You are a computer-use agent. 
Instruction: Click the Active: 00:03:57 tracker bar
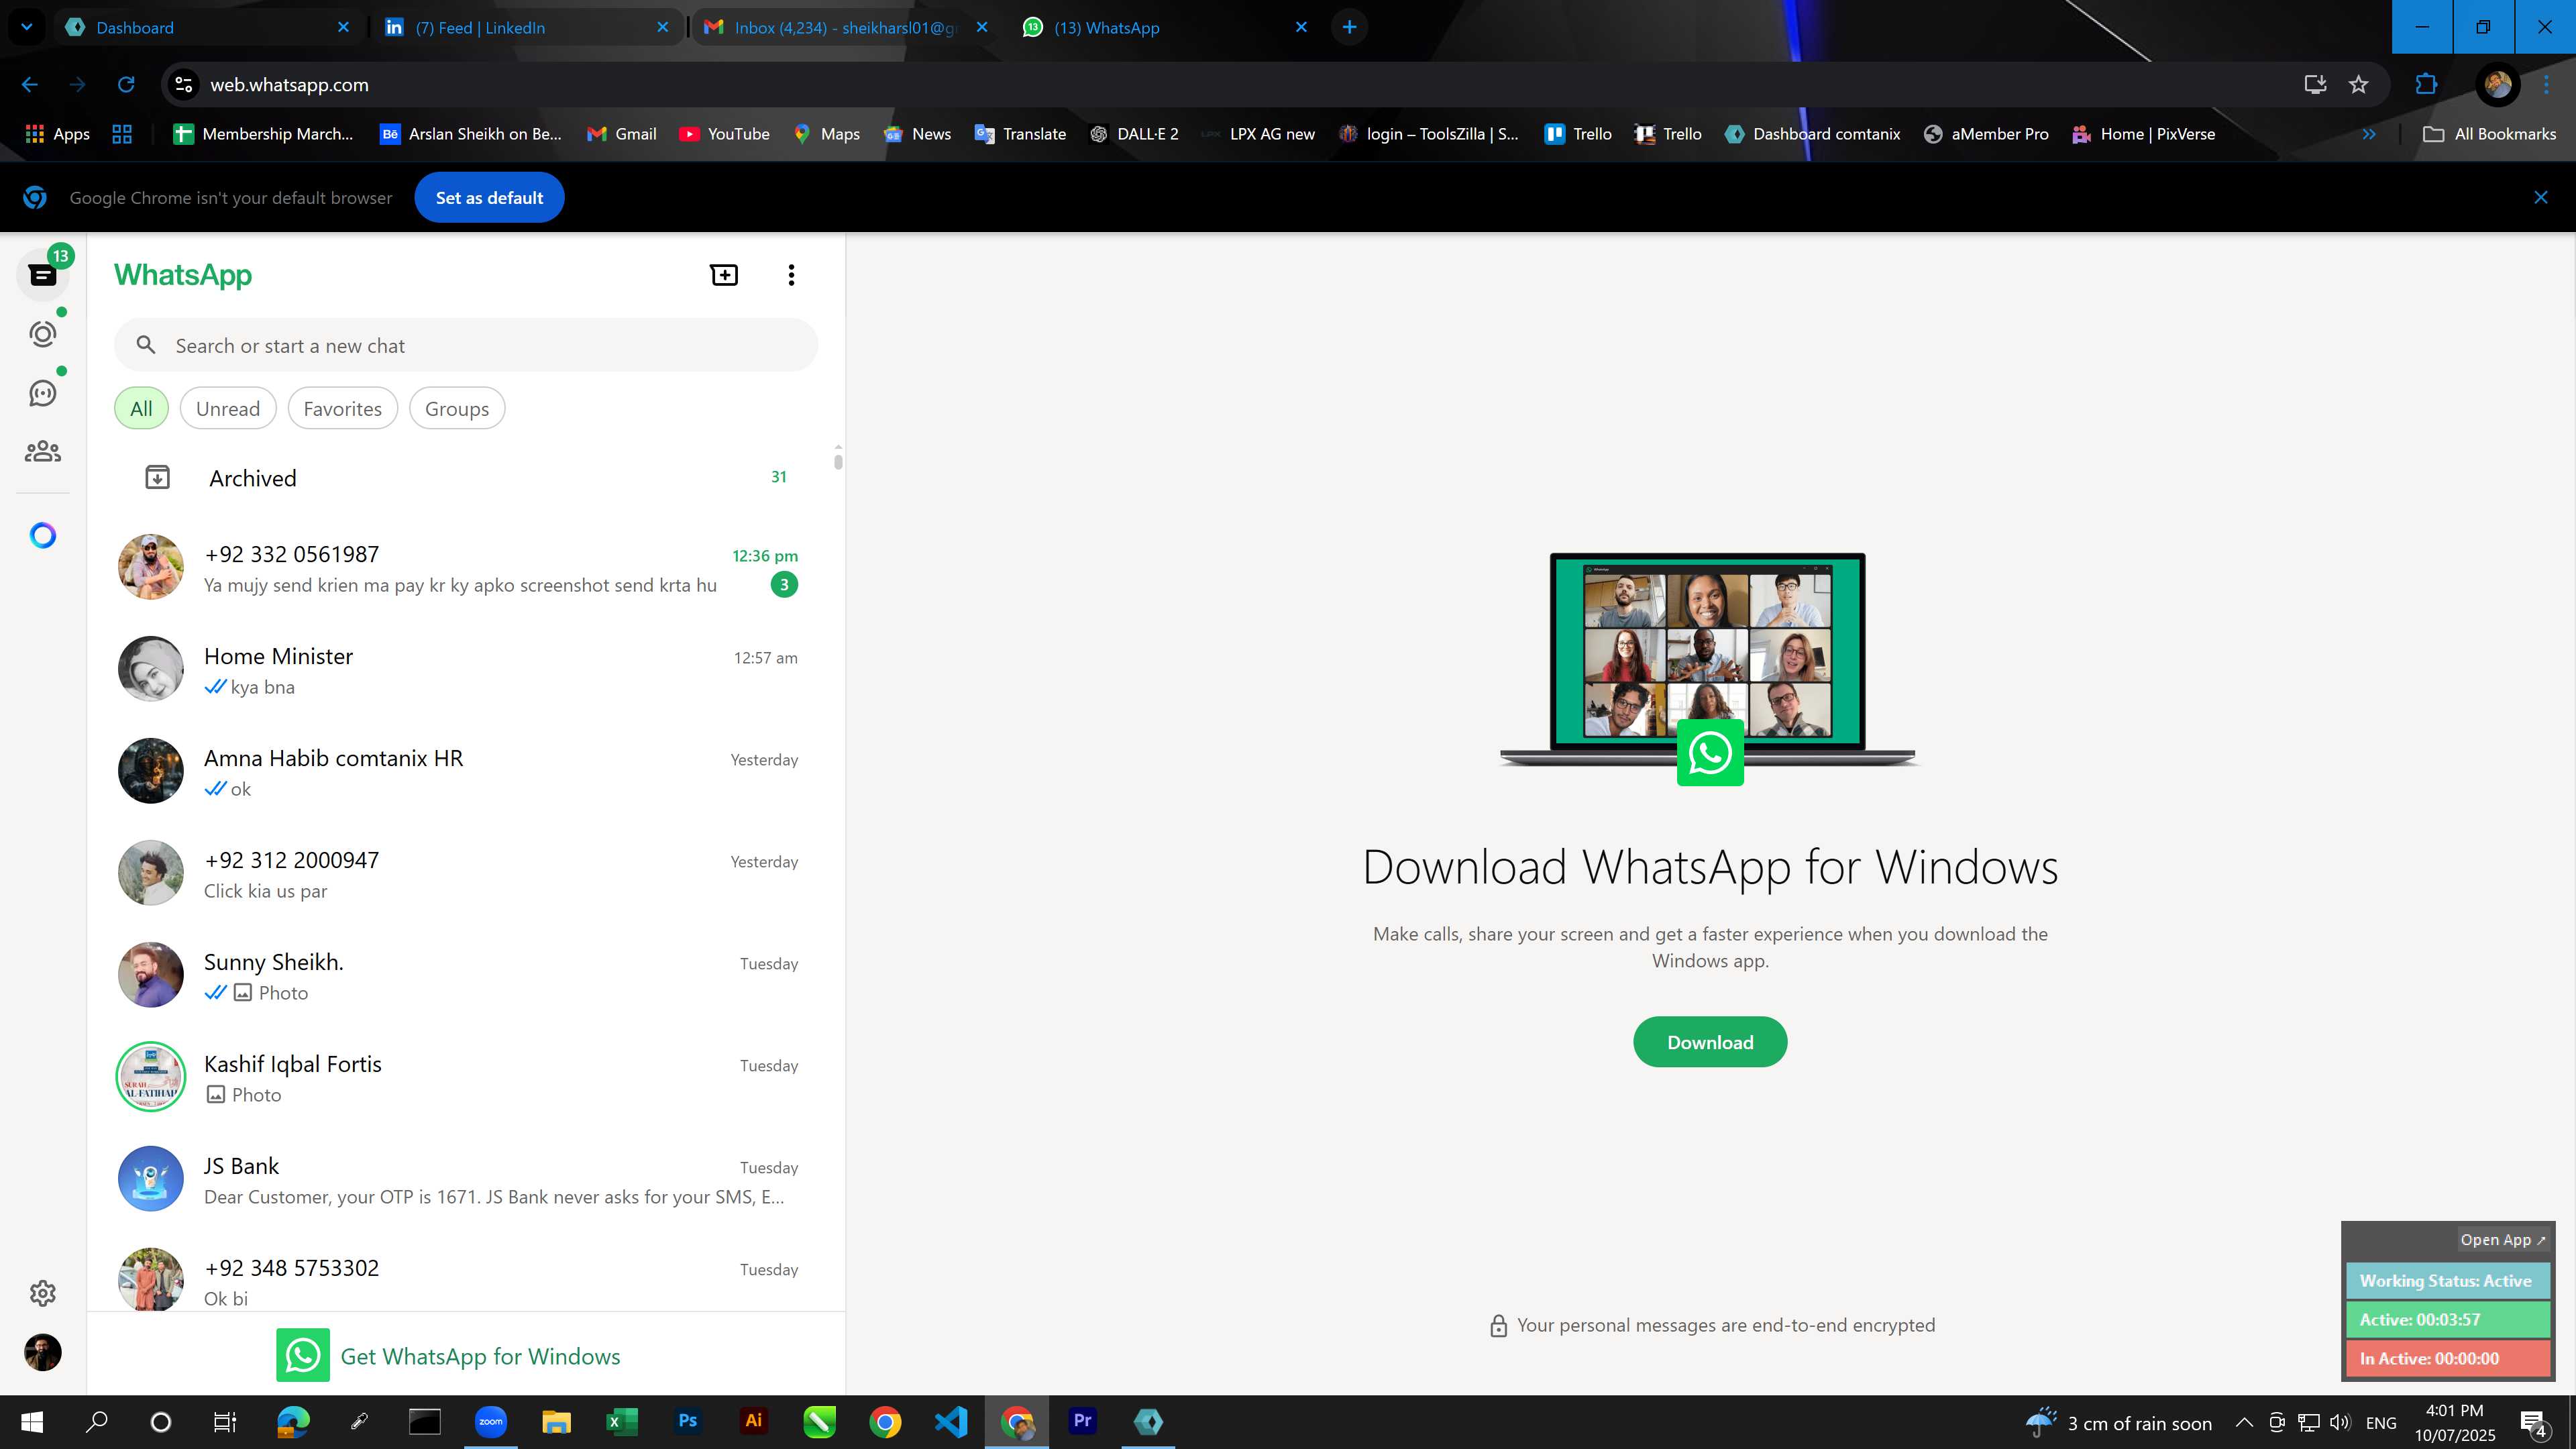pos(2447,1319)
